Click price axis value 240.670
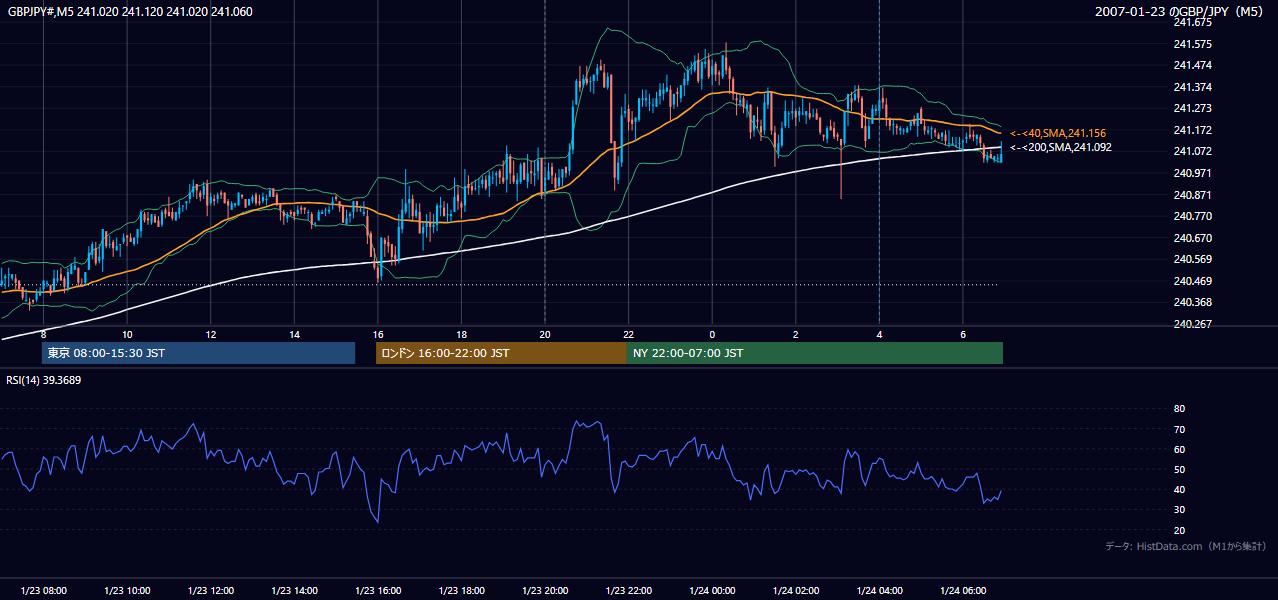The image size is (1278, 600). point(1193,238)
